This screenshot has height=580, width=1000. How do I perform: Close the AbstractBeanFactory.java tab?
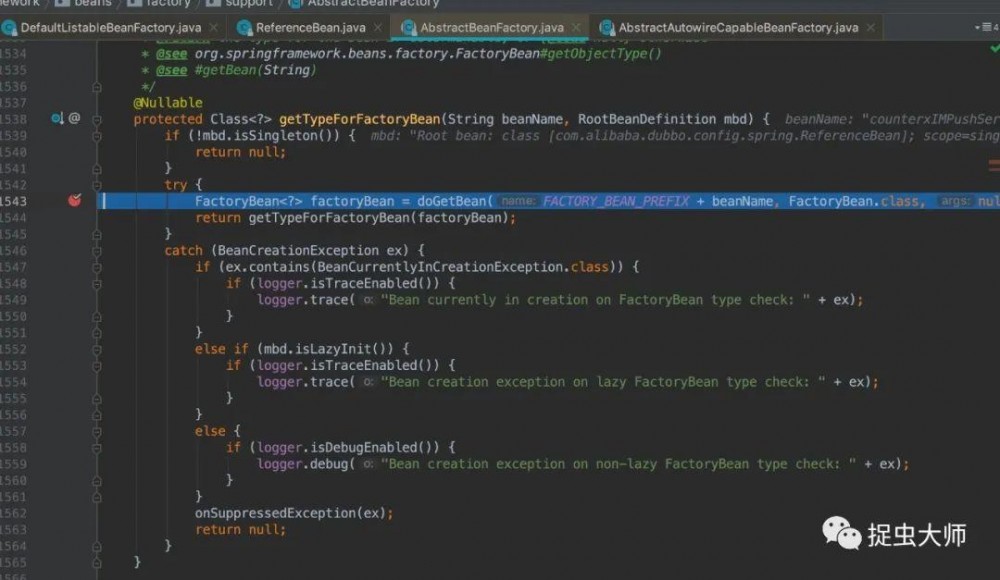576,27
